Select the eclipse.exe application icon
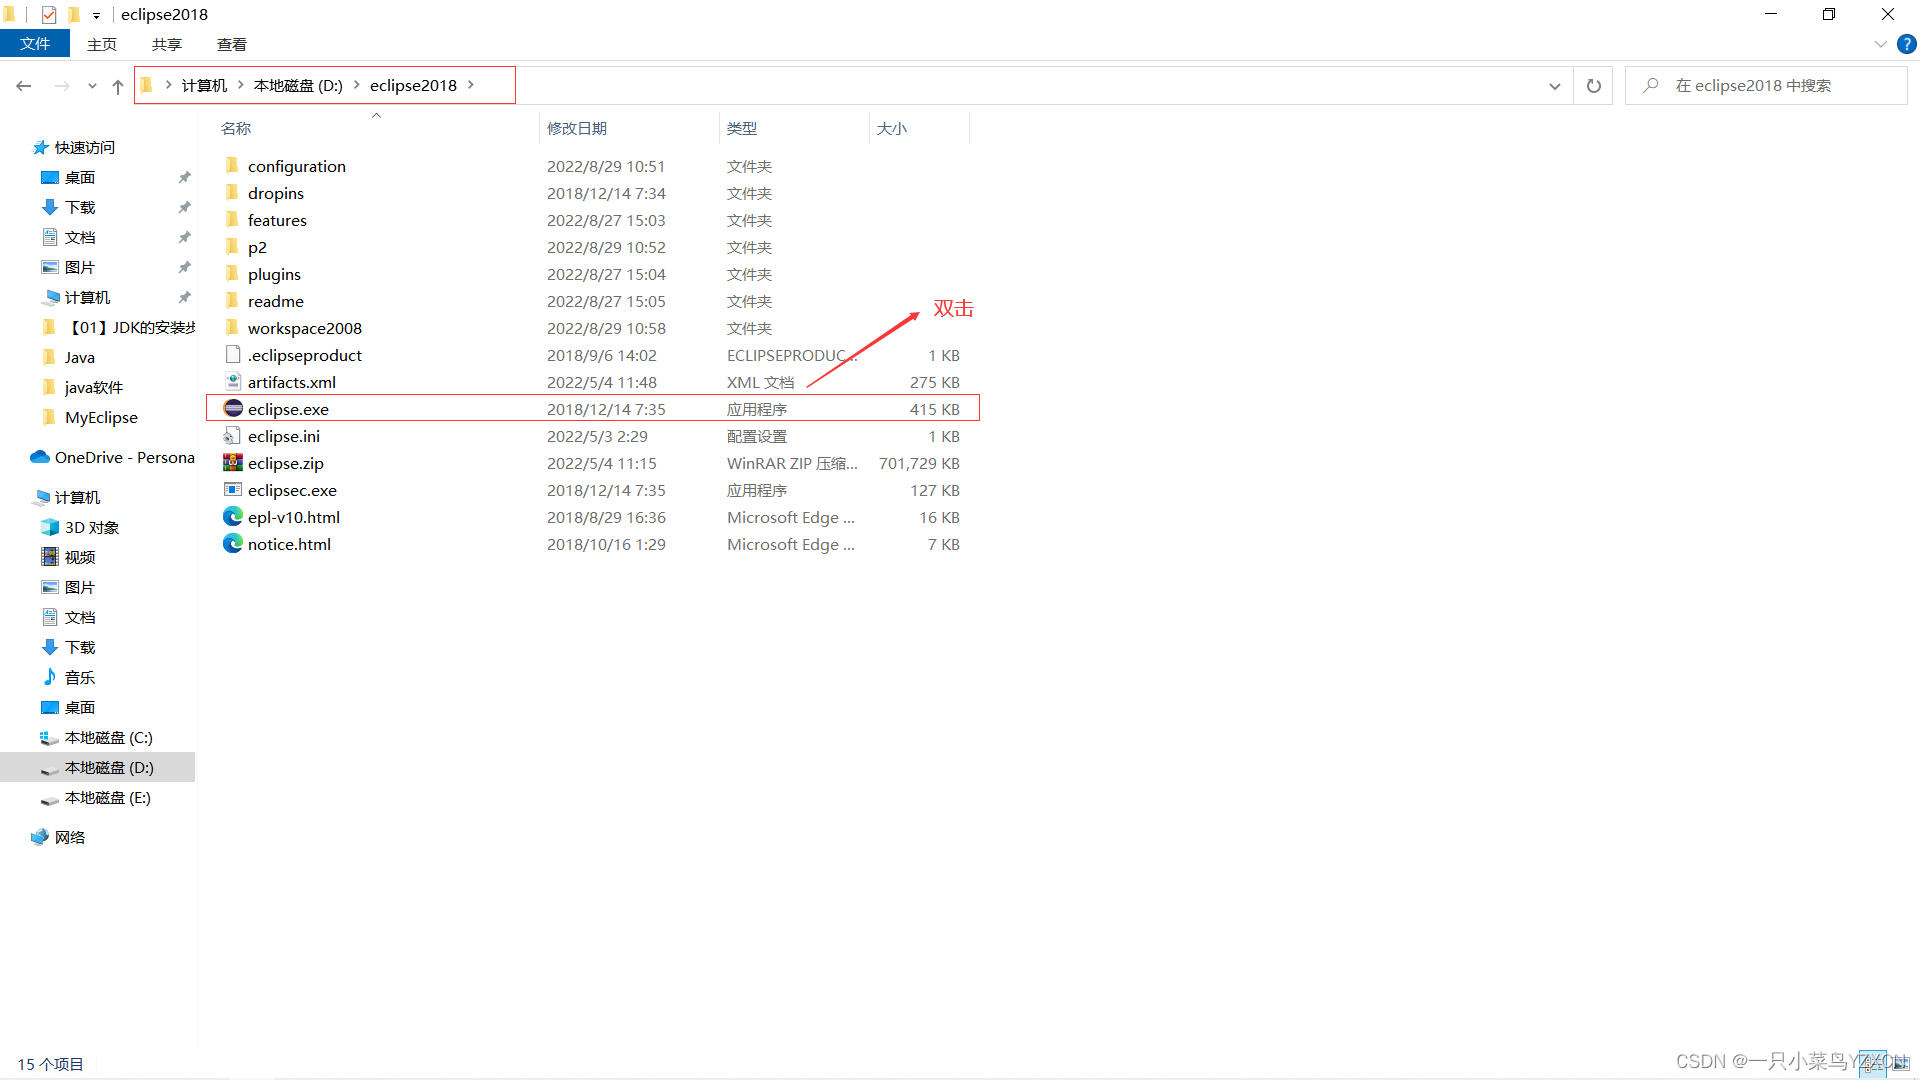 pos(233,409)
